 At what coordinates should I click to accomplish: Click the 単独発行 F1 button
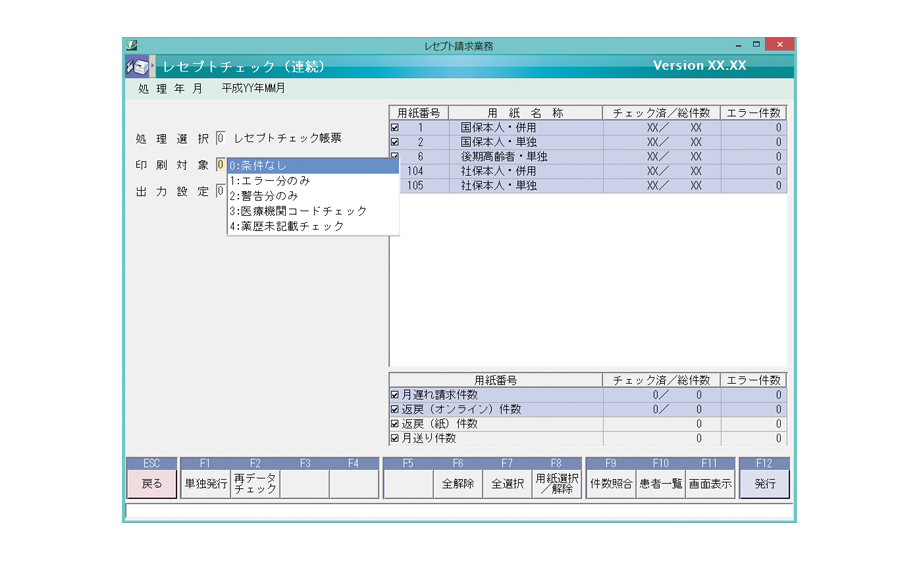(205, 484)
